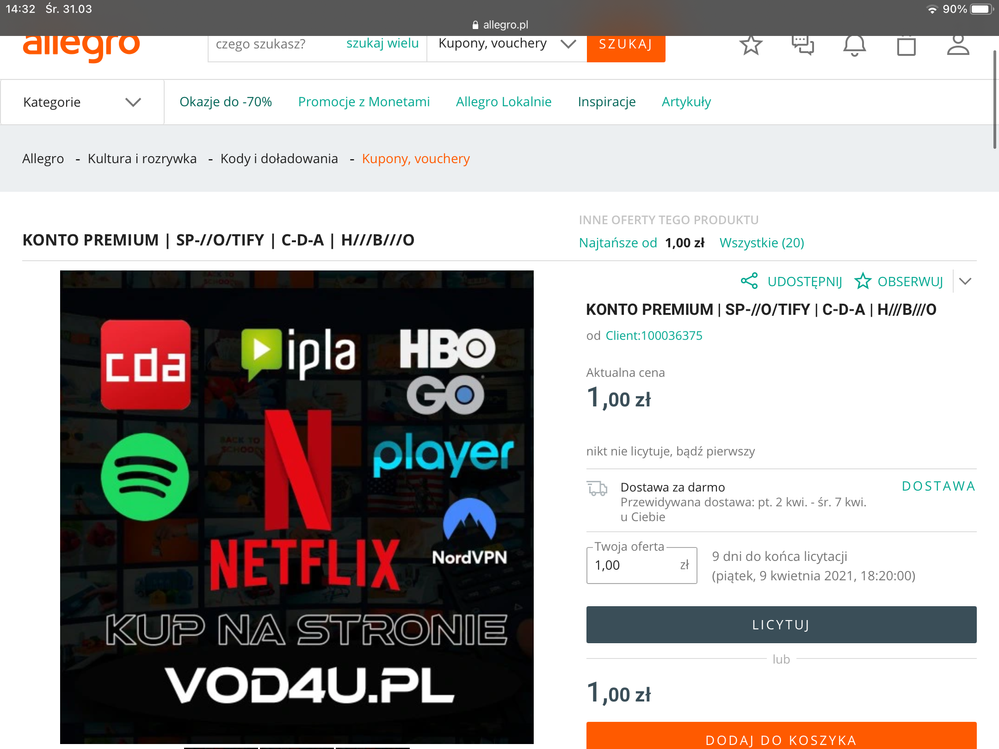Viewport: 999px width, 749px height.
Task: Tap the Wi-Fi status icon
Action: coord(932,9)
